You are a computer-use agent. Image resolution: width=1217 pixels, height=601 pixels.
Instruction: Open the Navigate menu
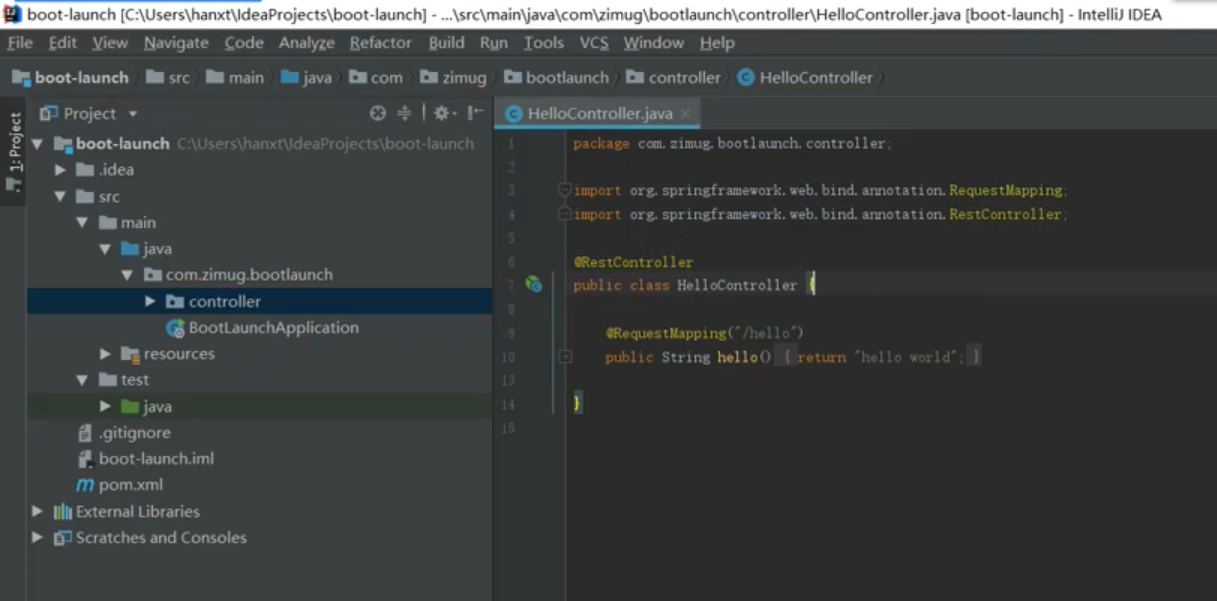(176, 43)
